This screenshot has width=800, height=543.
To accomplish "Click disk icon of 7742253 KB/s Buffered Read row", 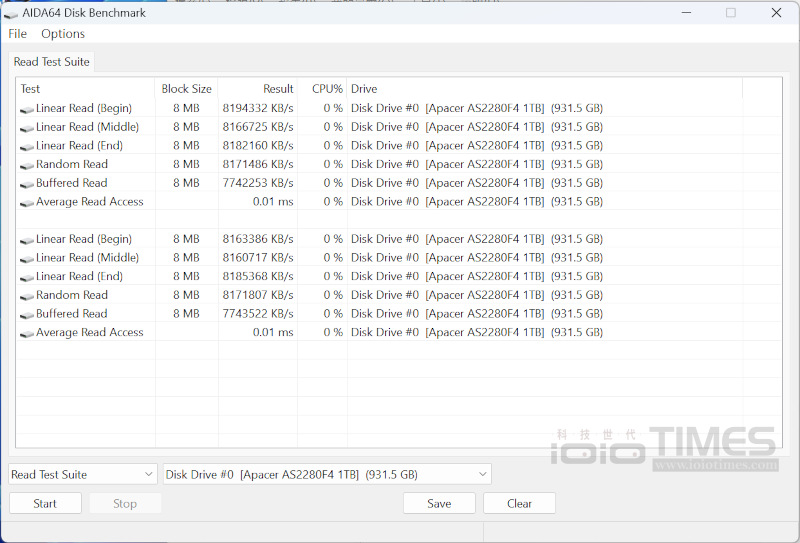I will 27,184.
